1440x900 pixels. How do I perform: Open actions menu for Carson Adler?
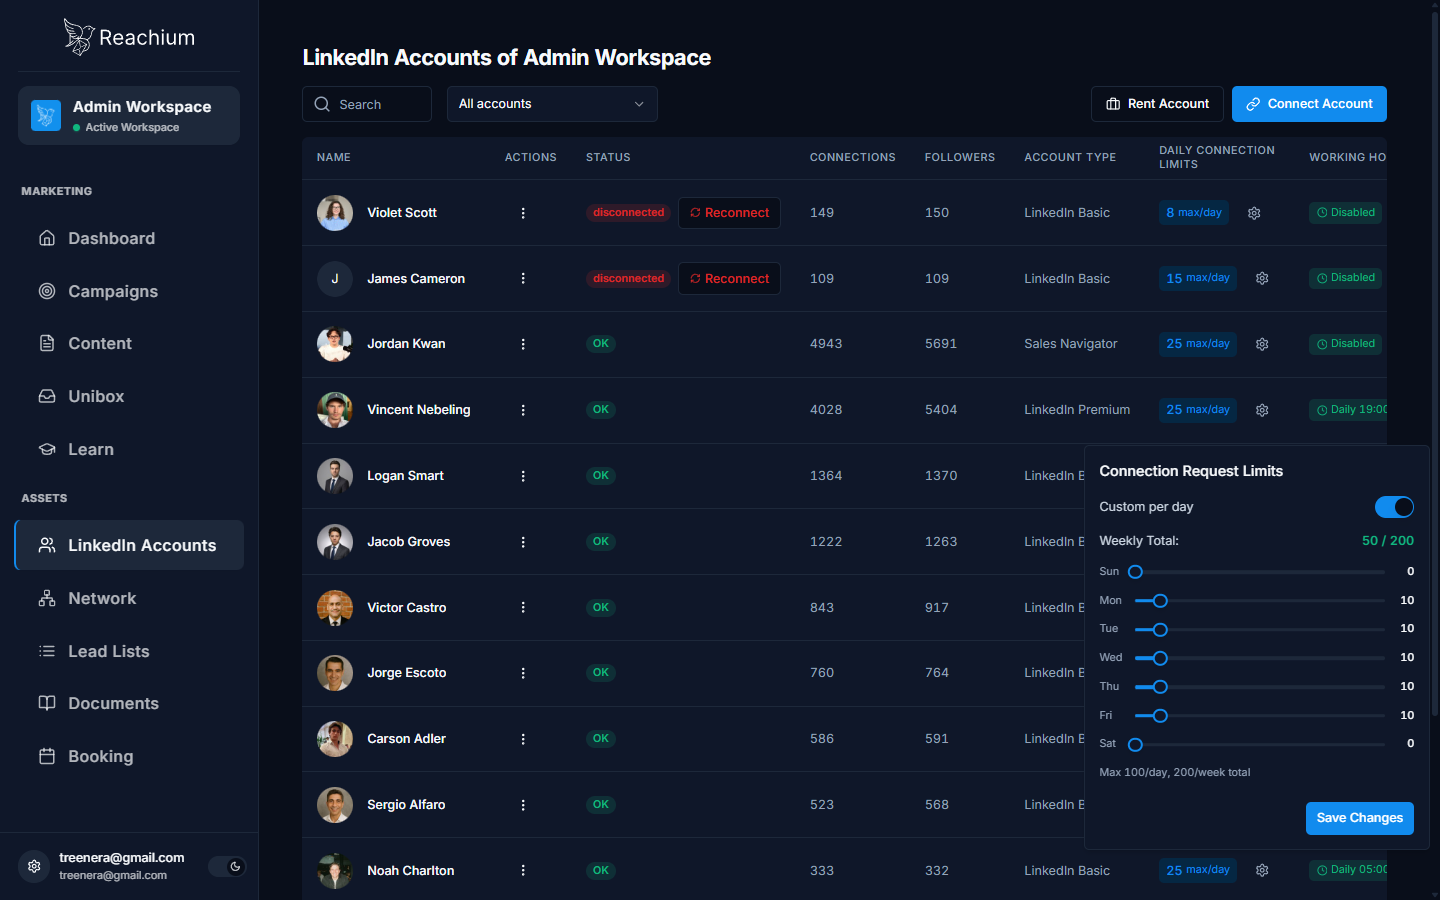(523, 739)
